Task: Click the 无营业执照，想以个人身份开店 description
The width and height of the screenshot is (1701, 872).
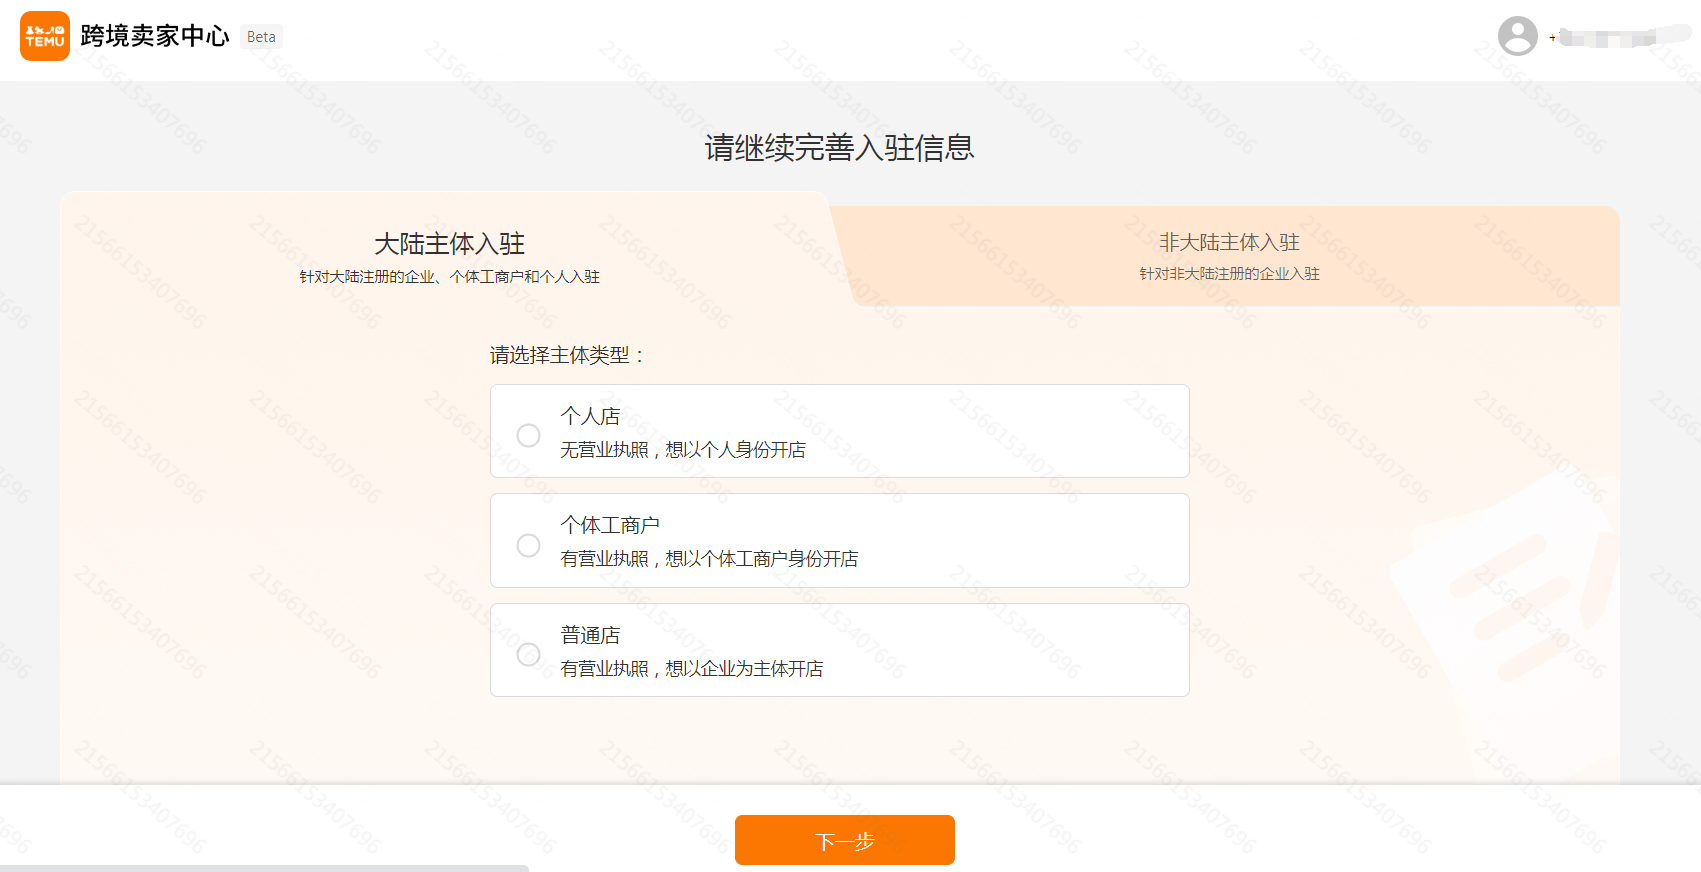Action: 682,450
